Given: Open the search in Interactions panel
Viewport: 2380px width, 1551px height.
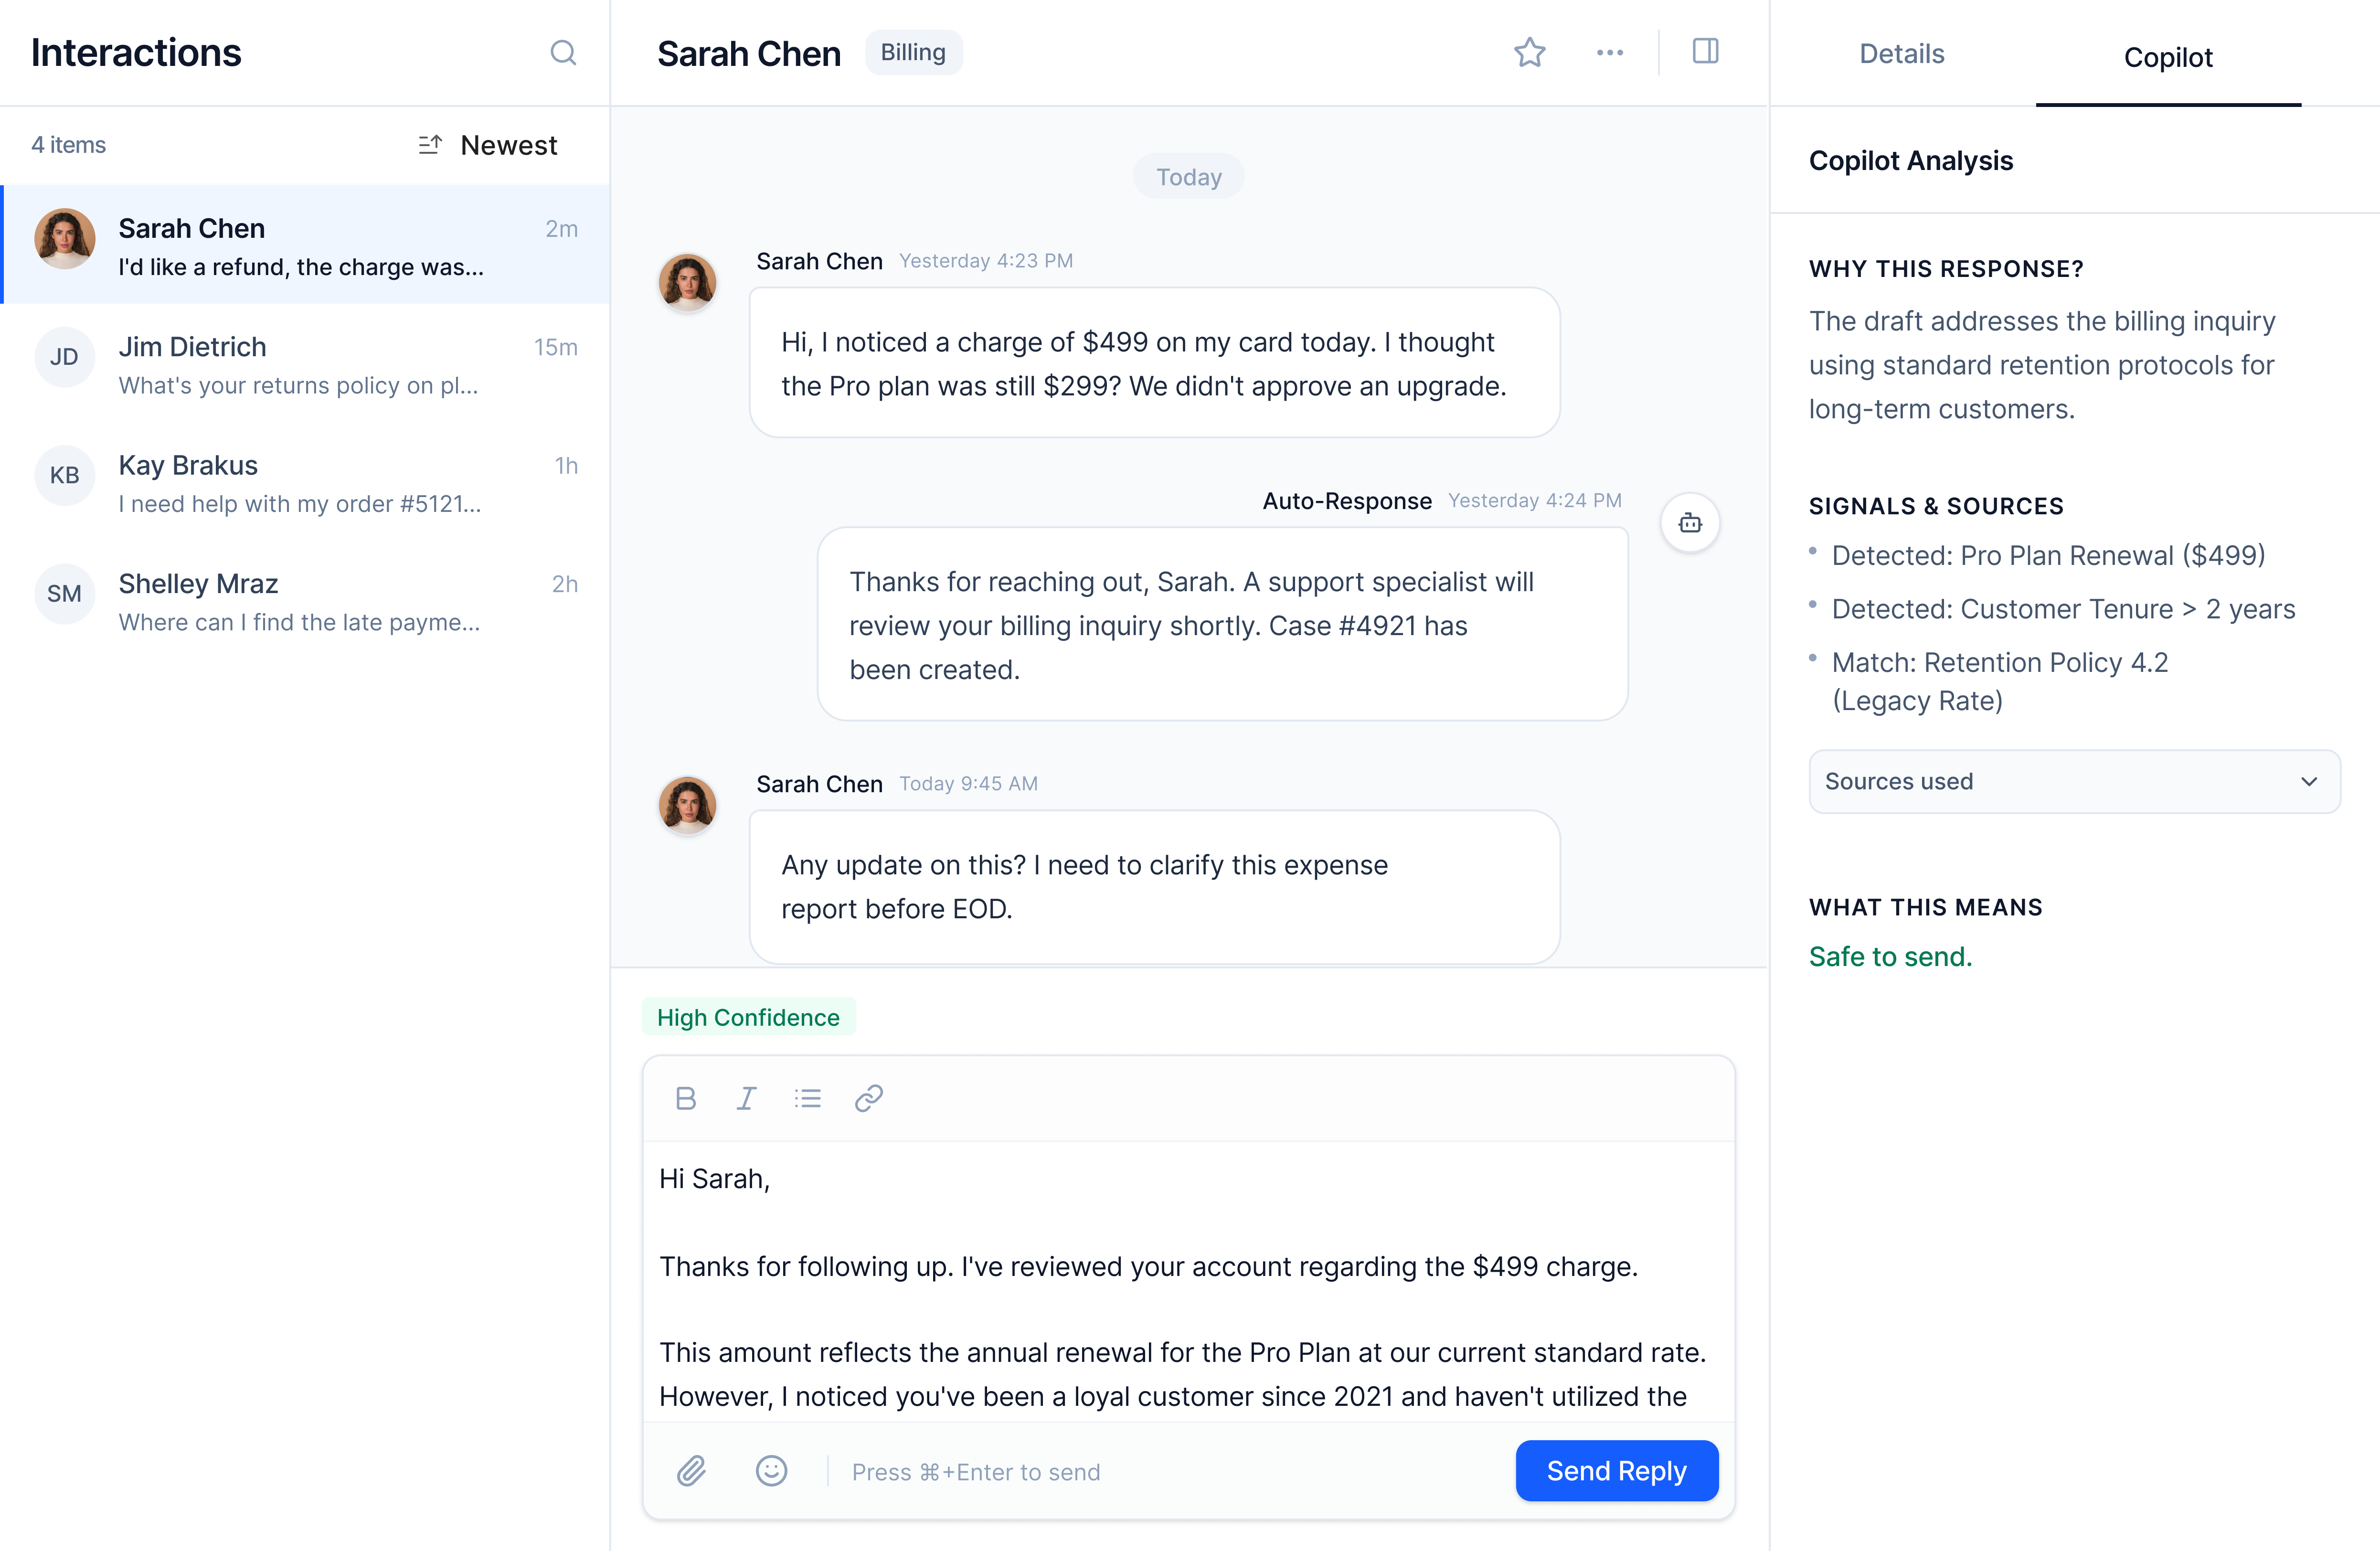Looking at the screenshot, I should (x=563, y=53).
